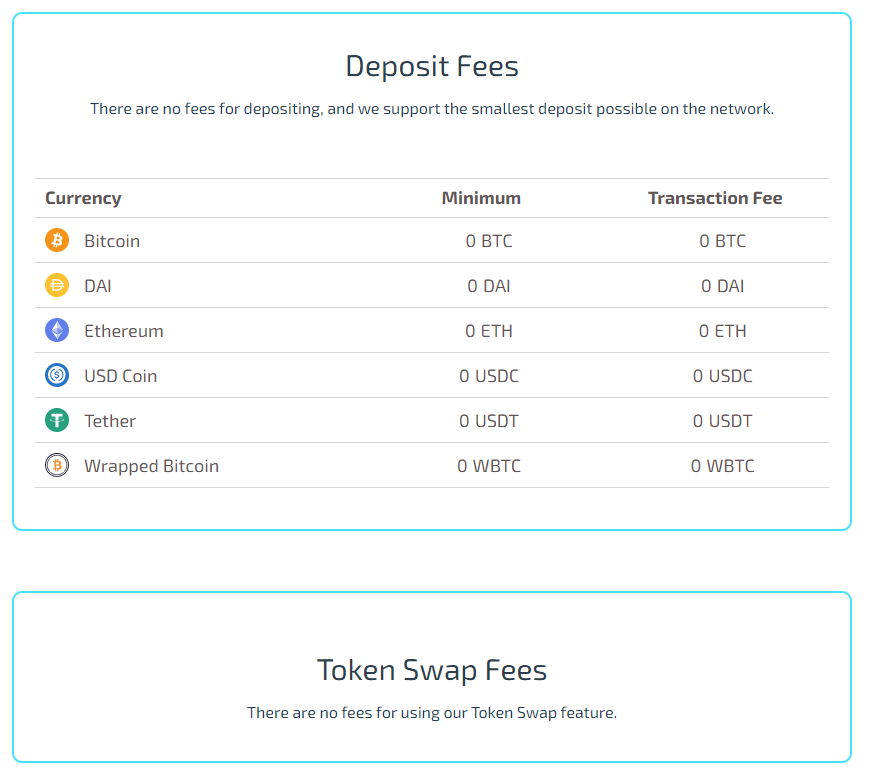The height and width of the screenshot is (782, 870).
Task: Click the 0 BTC minimum value
Action: [x=489, y=241]
